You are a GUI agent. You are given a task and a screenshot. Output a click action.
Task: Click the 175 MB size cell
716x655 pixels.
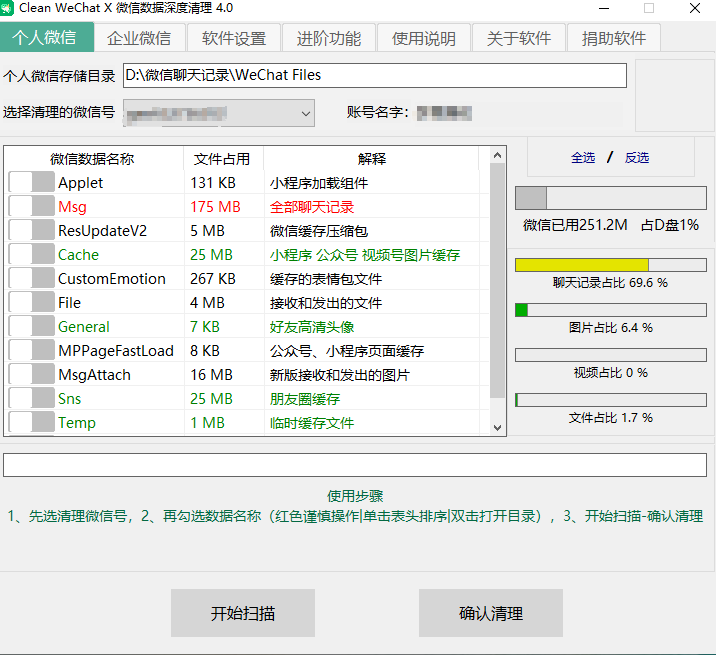click(215, 206)
